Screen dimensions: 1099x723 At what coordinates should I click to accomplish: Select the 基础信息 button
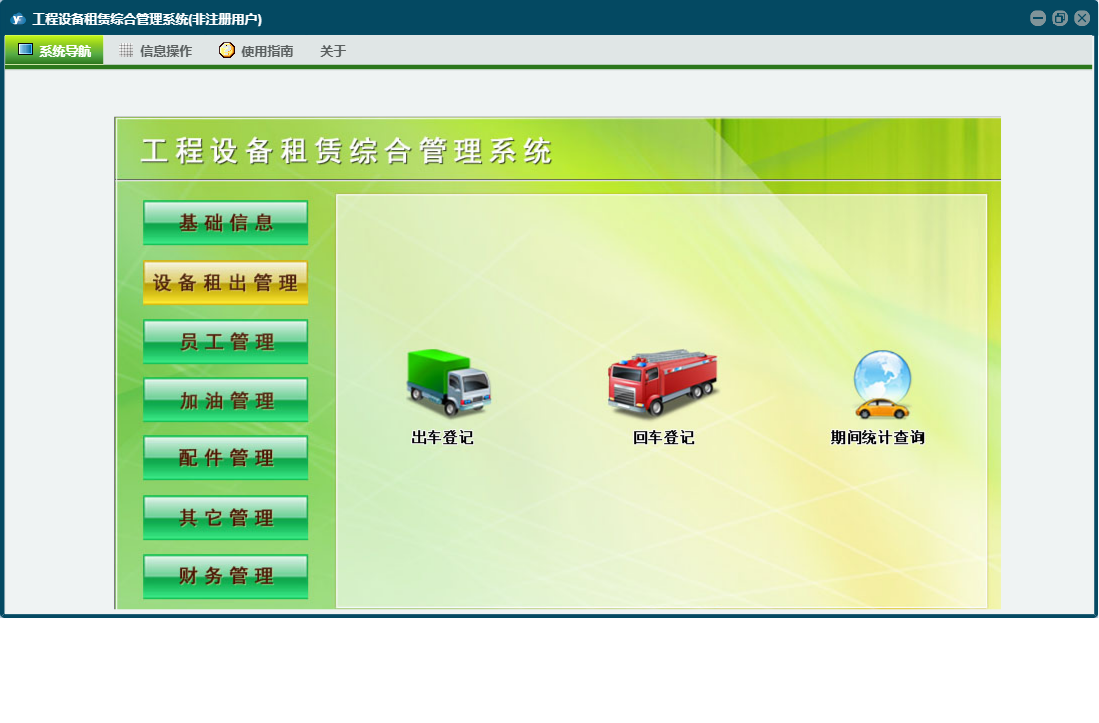226,223
